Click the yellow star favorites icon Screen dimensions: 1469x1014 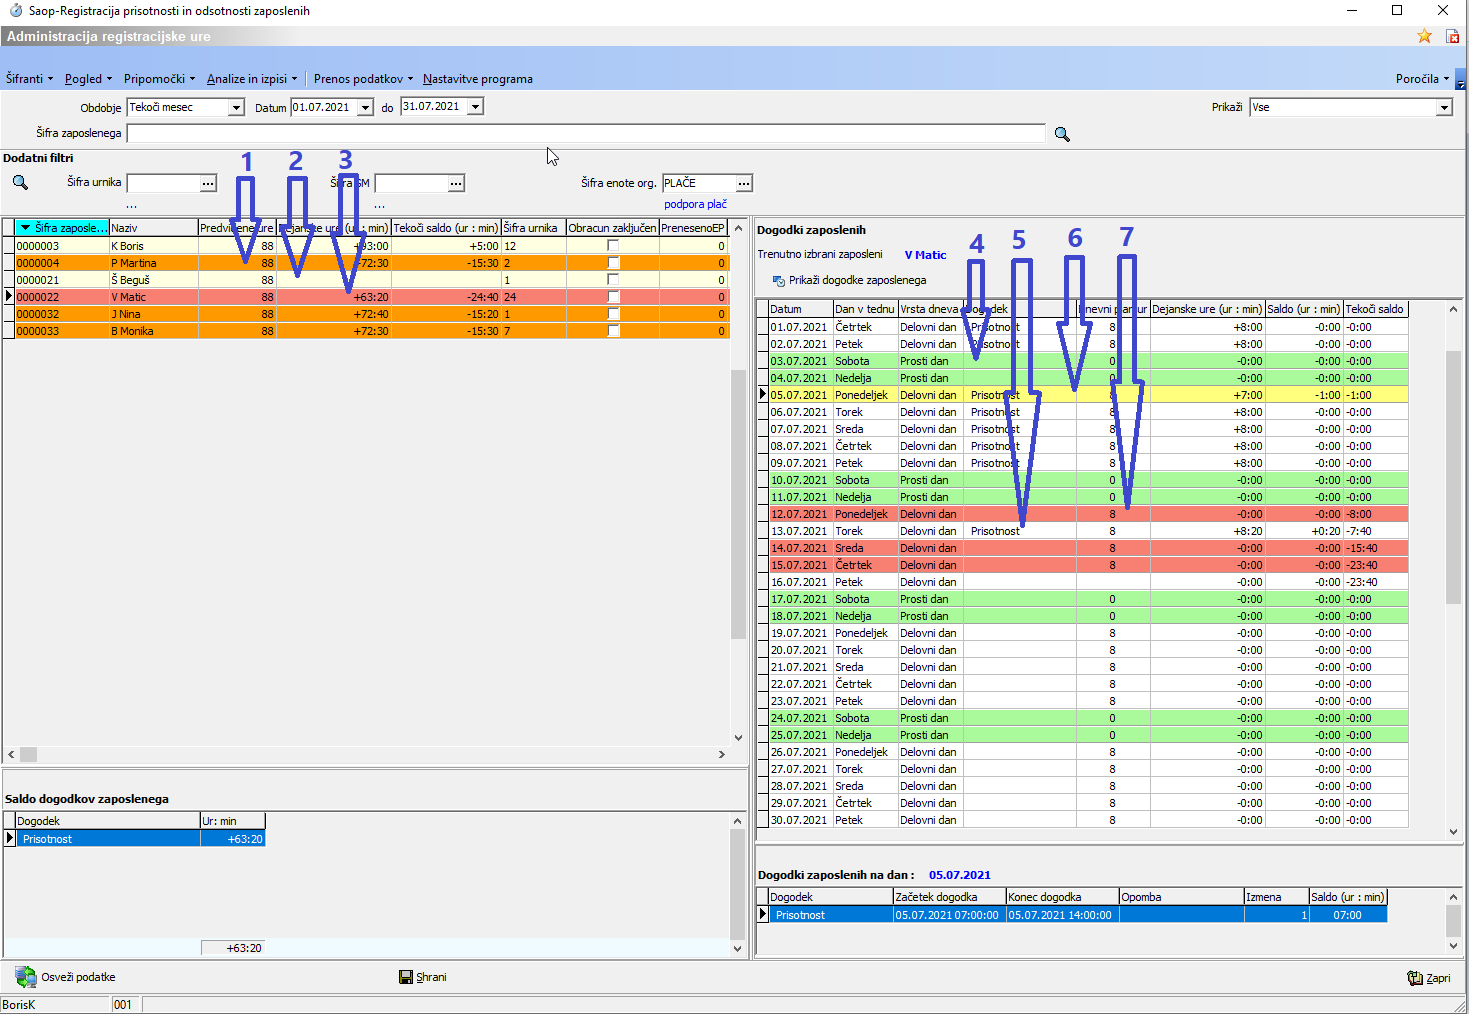click(1424, 36)
